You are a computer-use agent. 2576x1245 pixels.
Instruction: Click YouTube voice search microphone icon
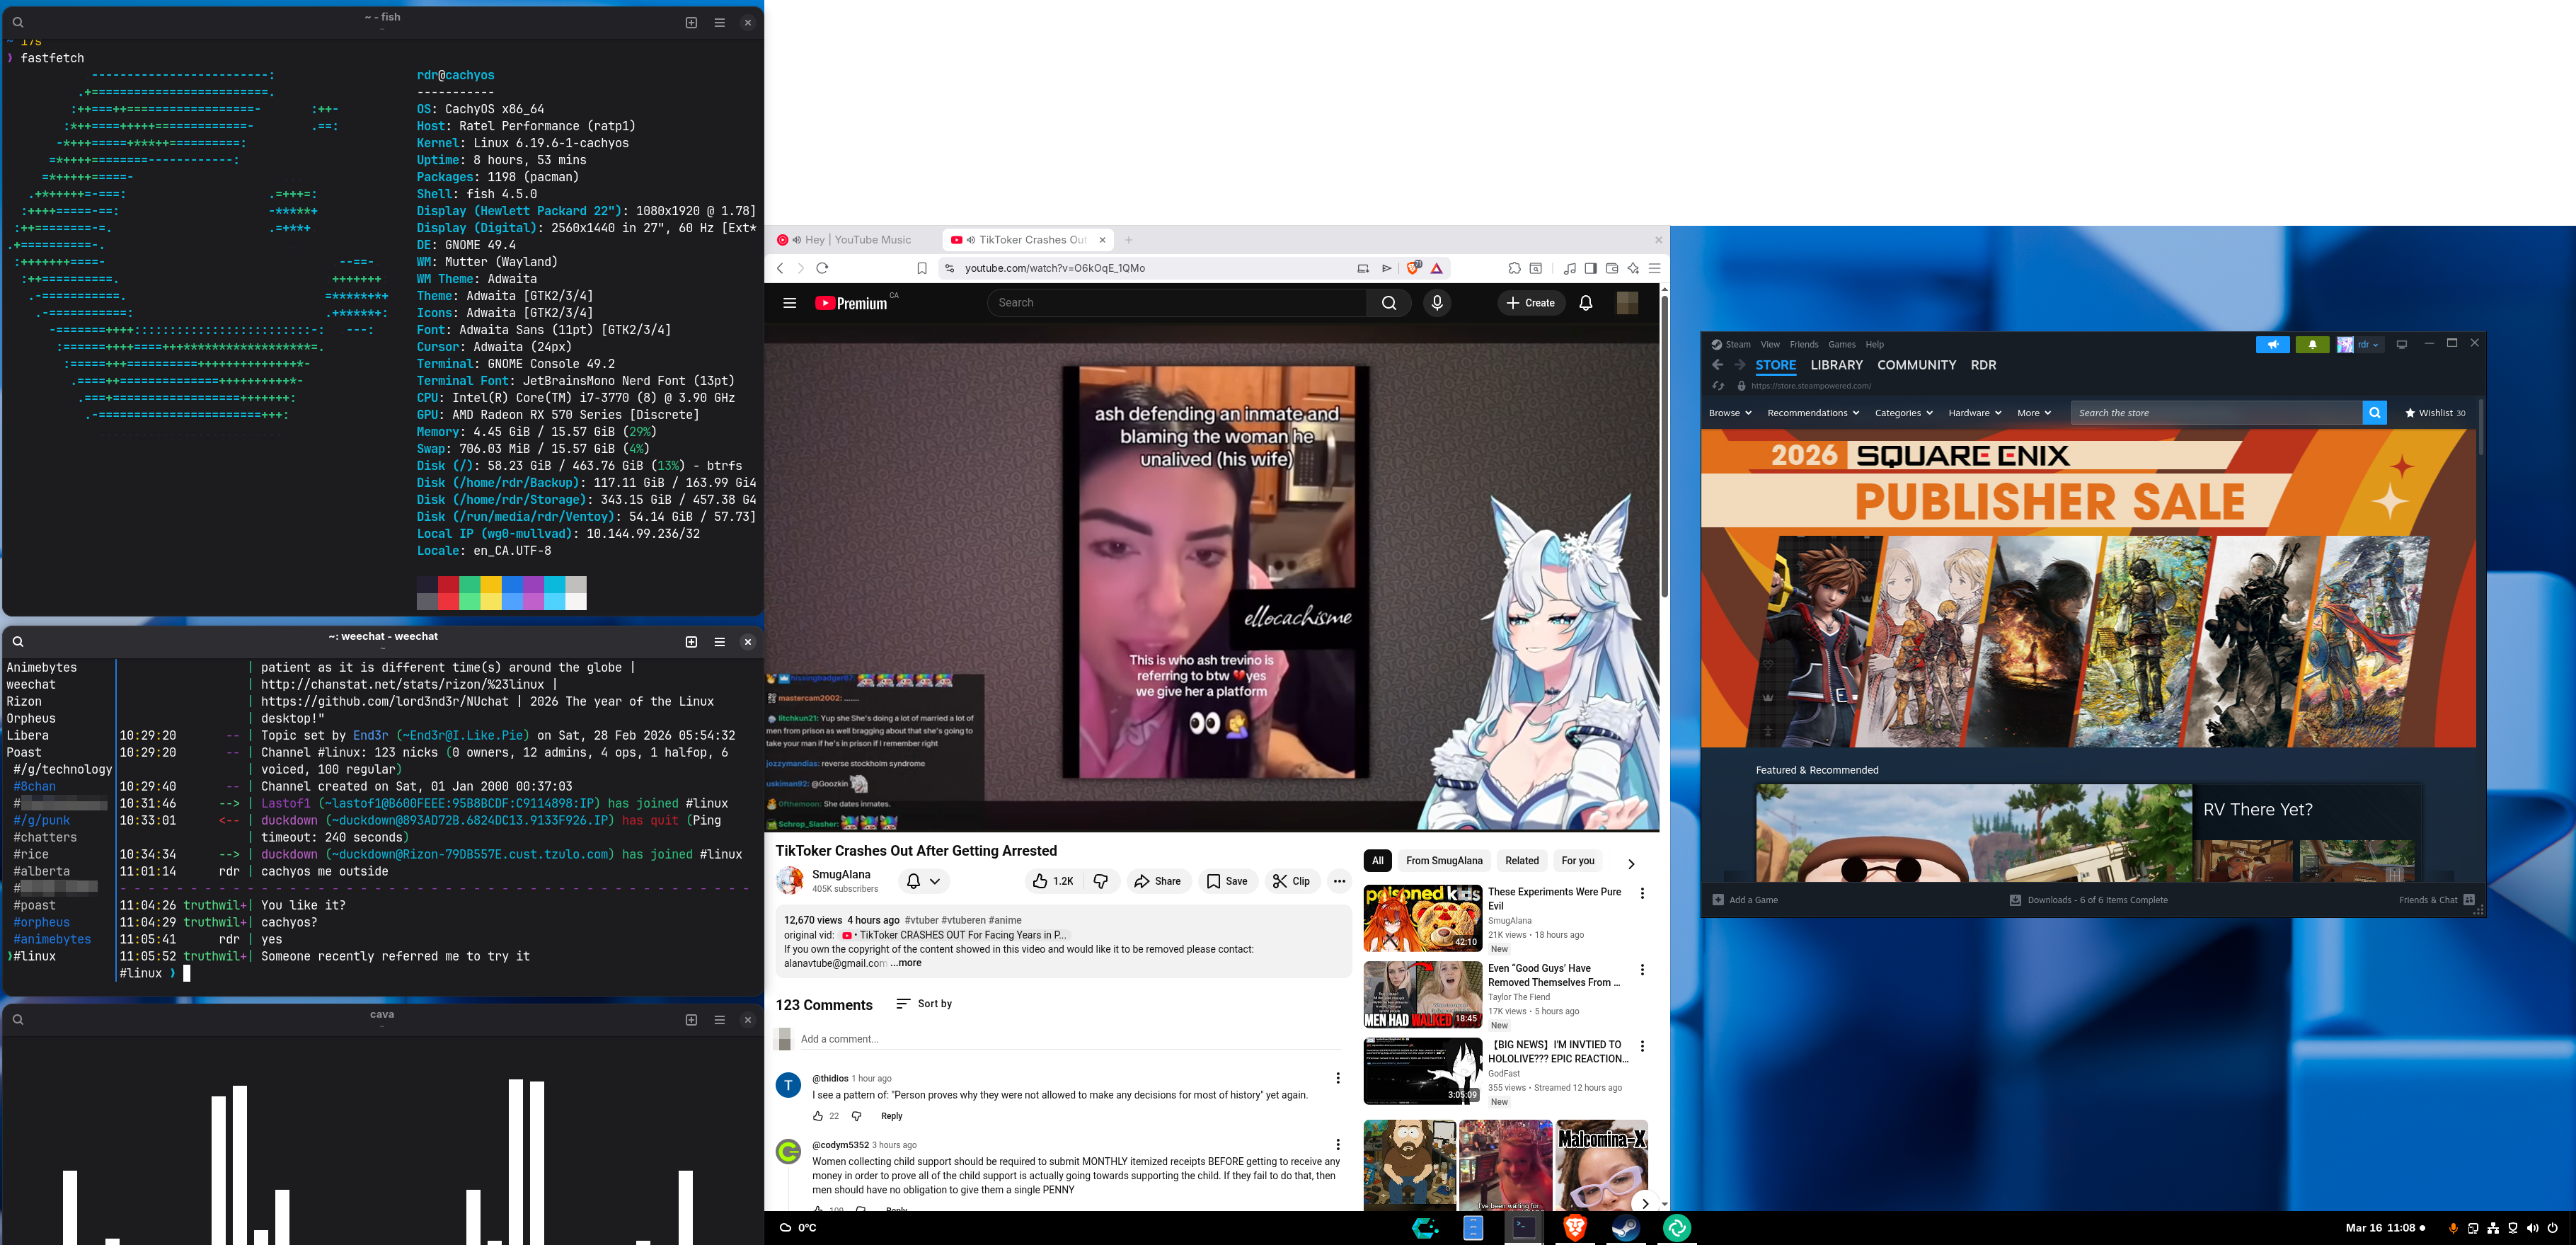click(x=1437, y=303)
